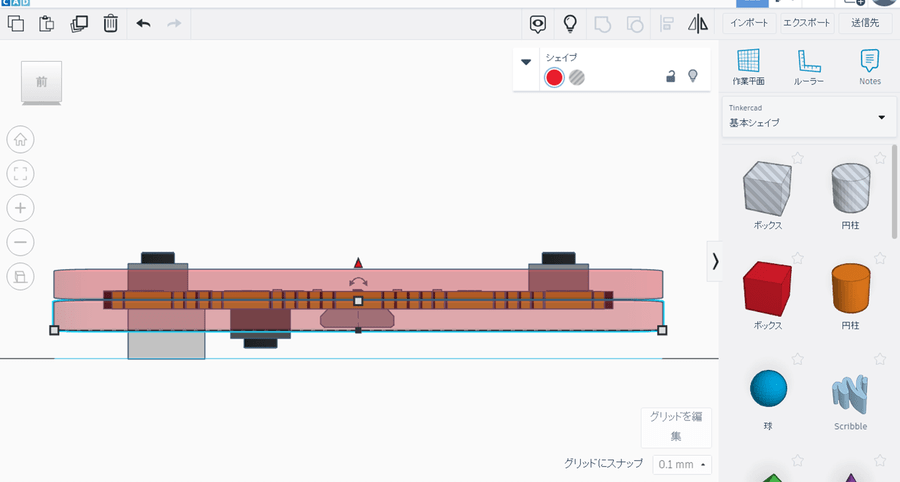Toggle the shape lock padlock icon

point(671,76)
